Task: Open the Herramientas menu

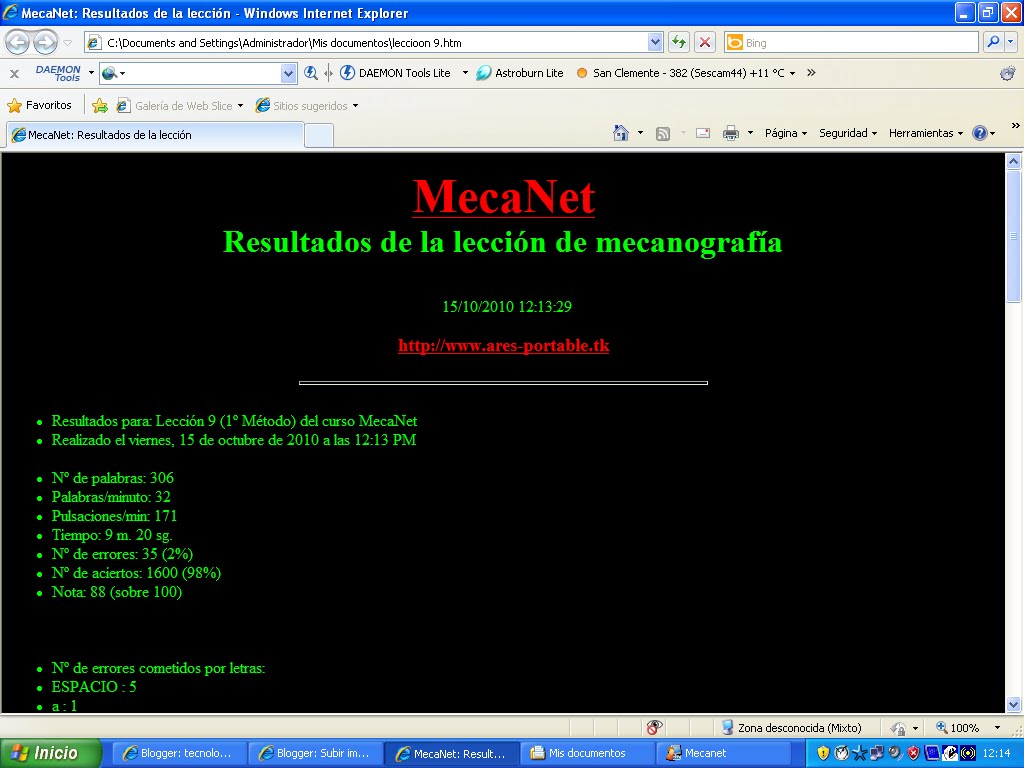Action: point(925,133)
